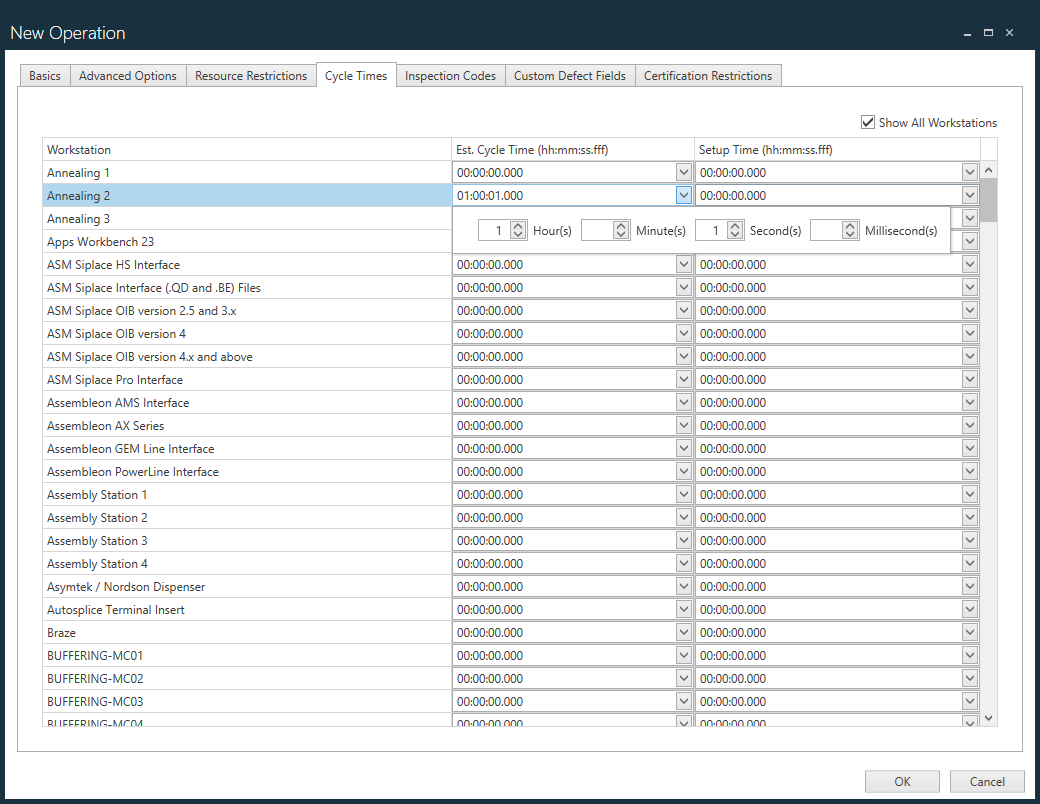Switch to the Custom Defect Fields tab
The width and height of the screenshot is (1040, 804).
coord(569,75)
